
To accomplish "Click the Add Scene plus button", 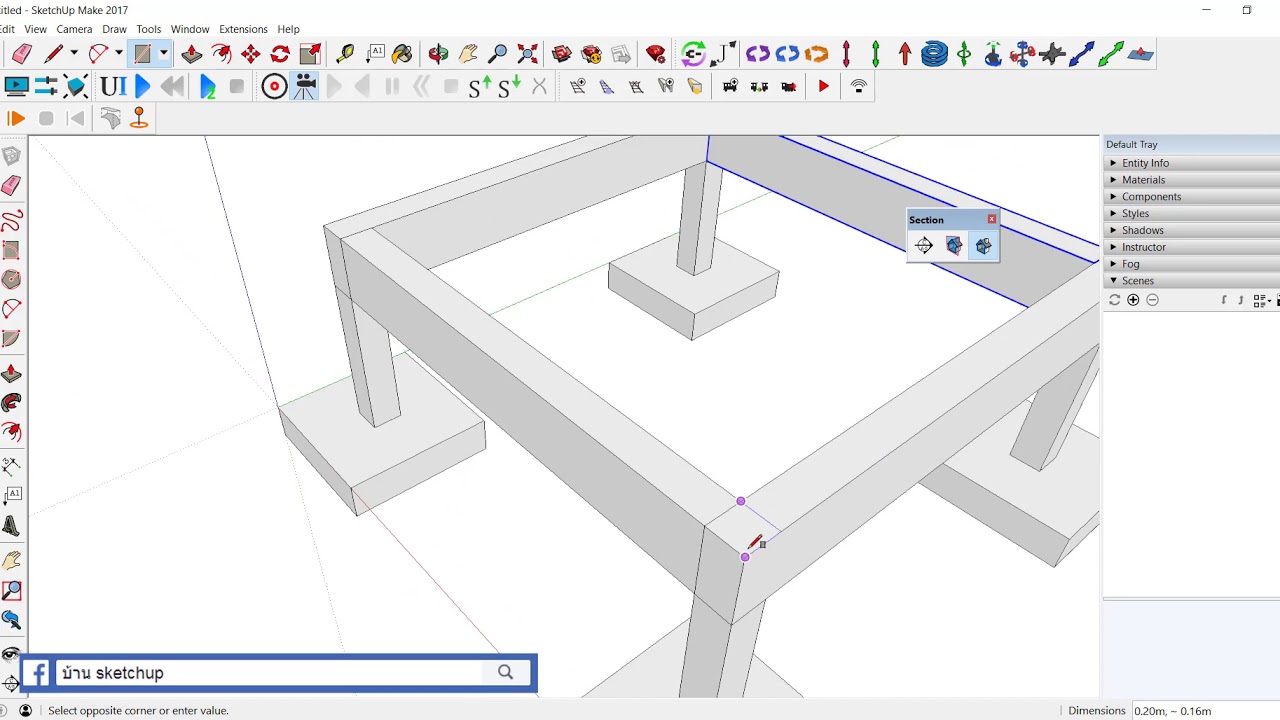I will tap(1133, 300).
